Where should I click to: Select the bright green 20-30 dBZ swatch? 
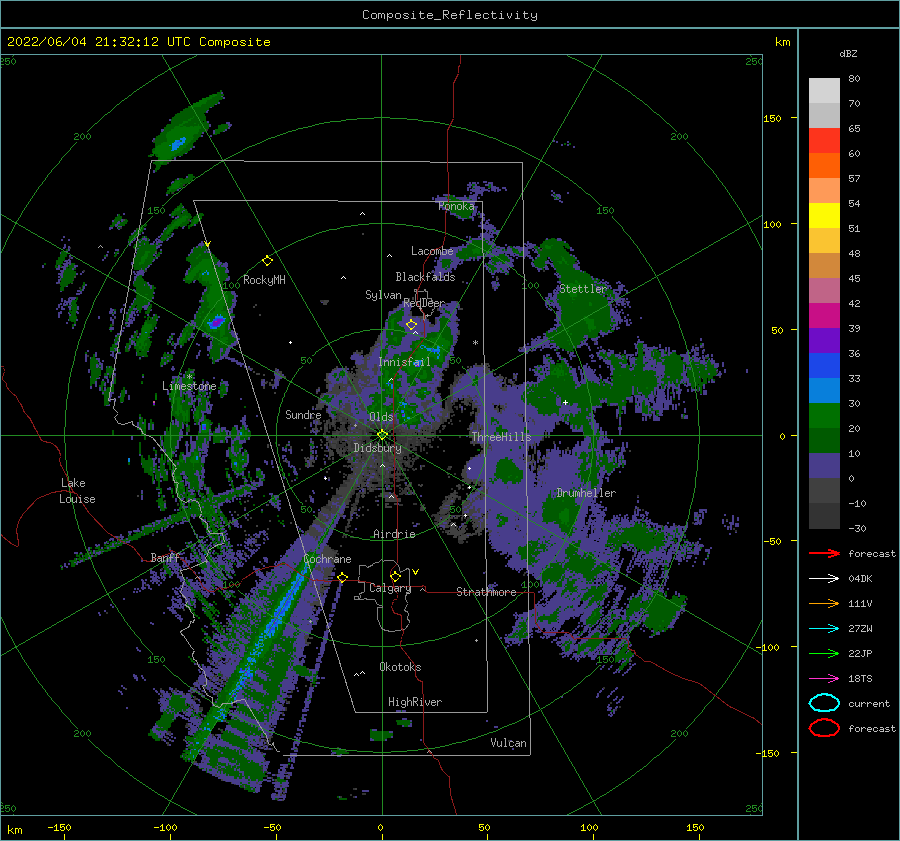pyautogui.click(x=824, y=416)
